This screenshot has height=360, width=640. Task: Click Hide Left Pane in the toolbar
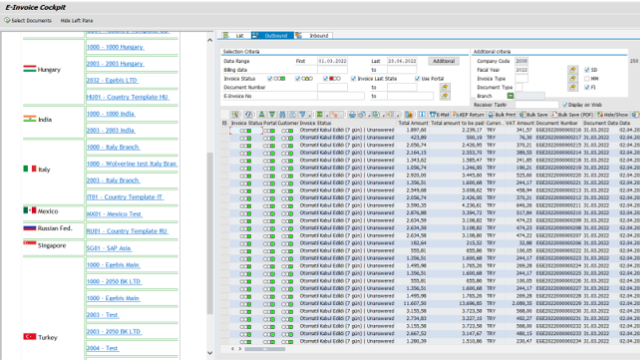[x=77, y=20]
